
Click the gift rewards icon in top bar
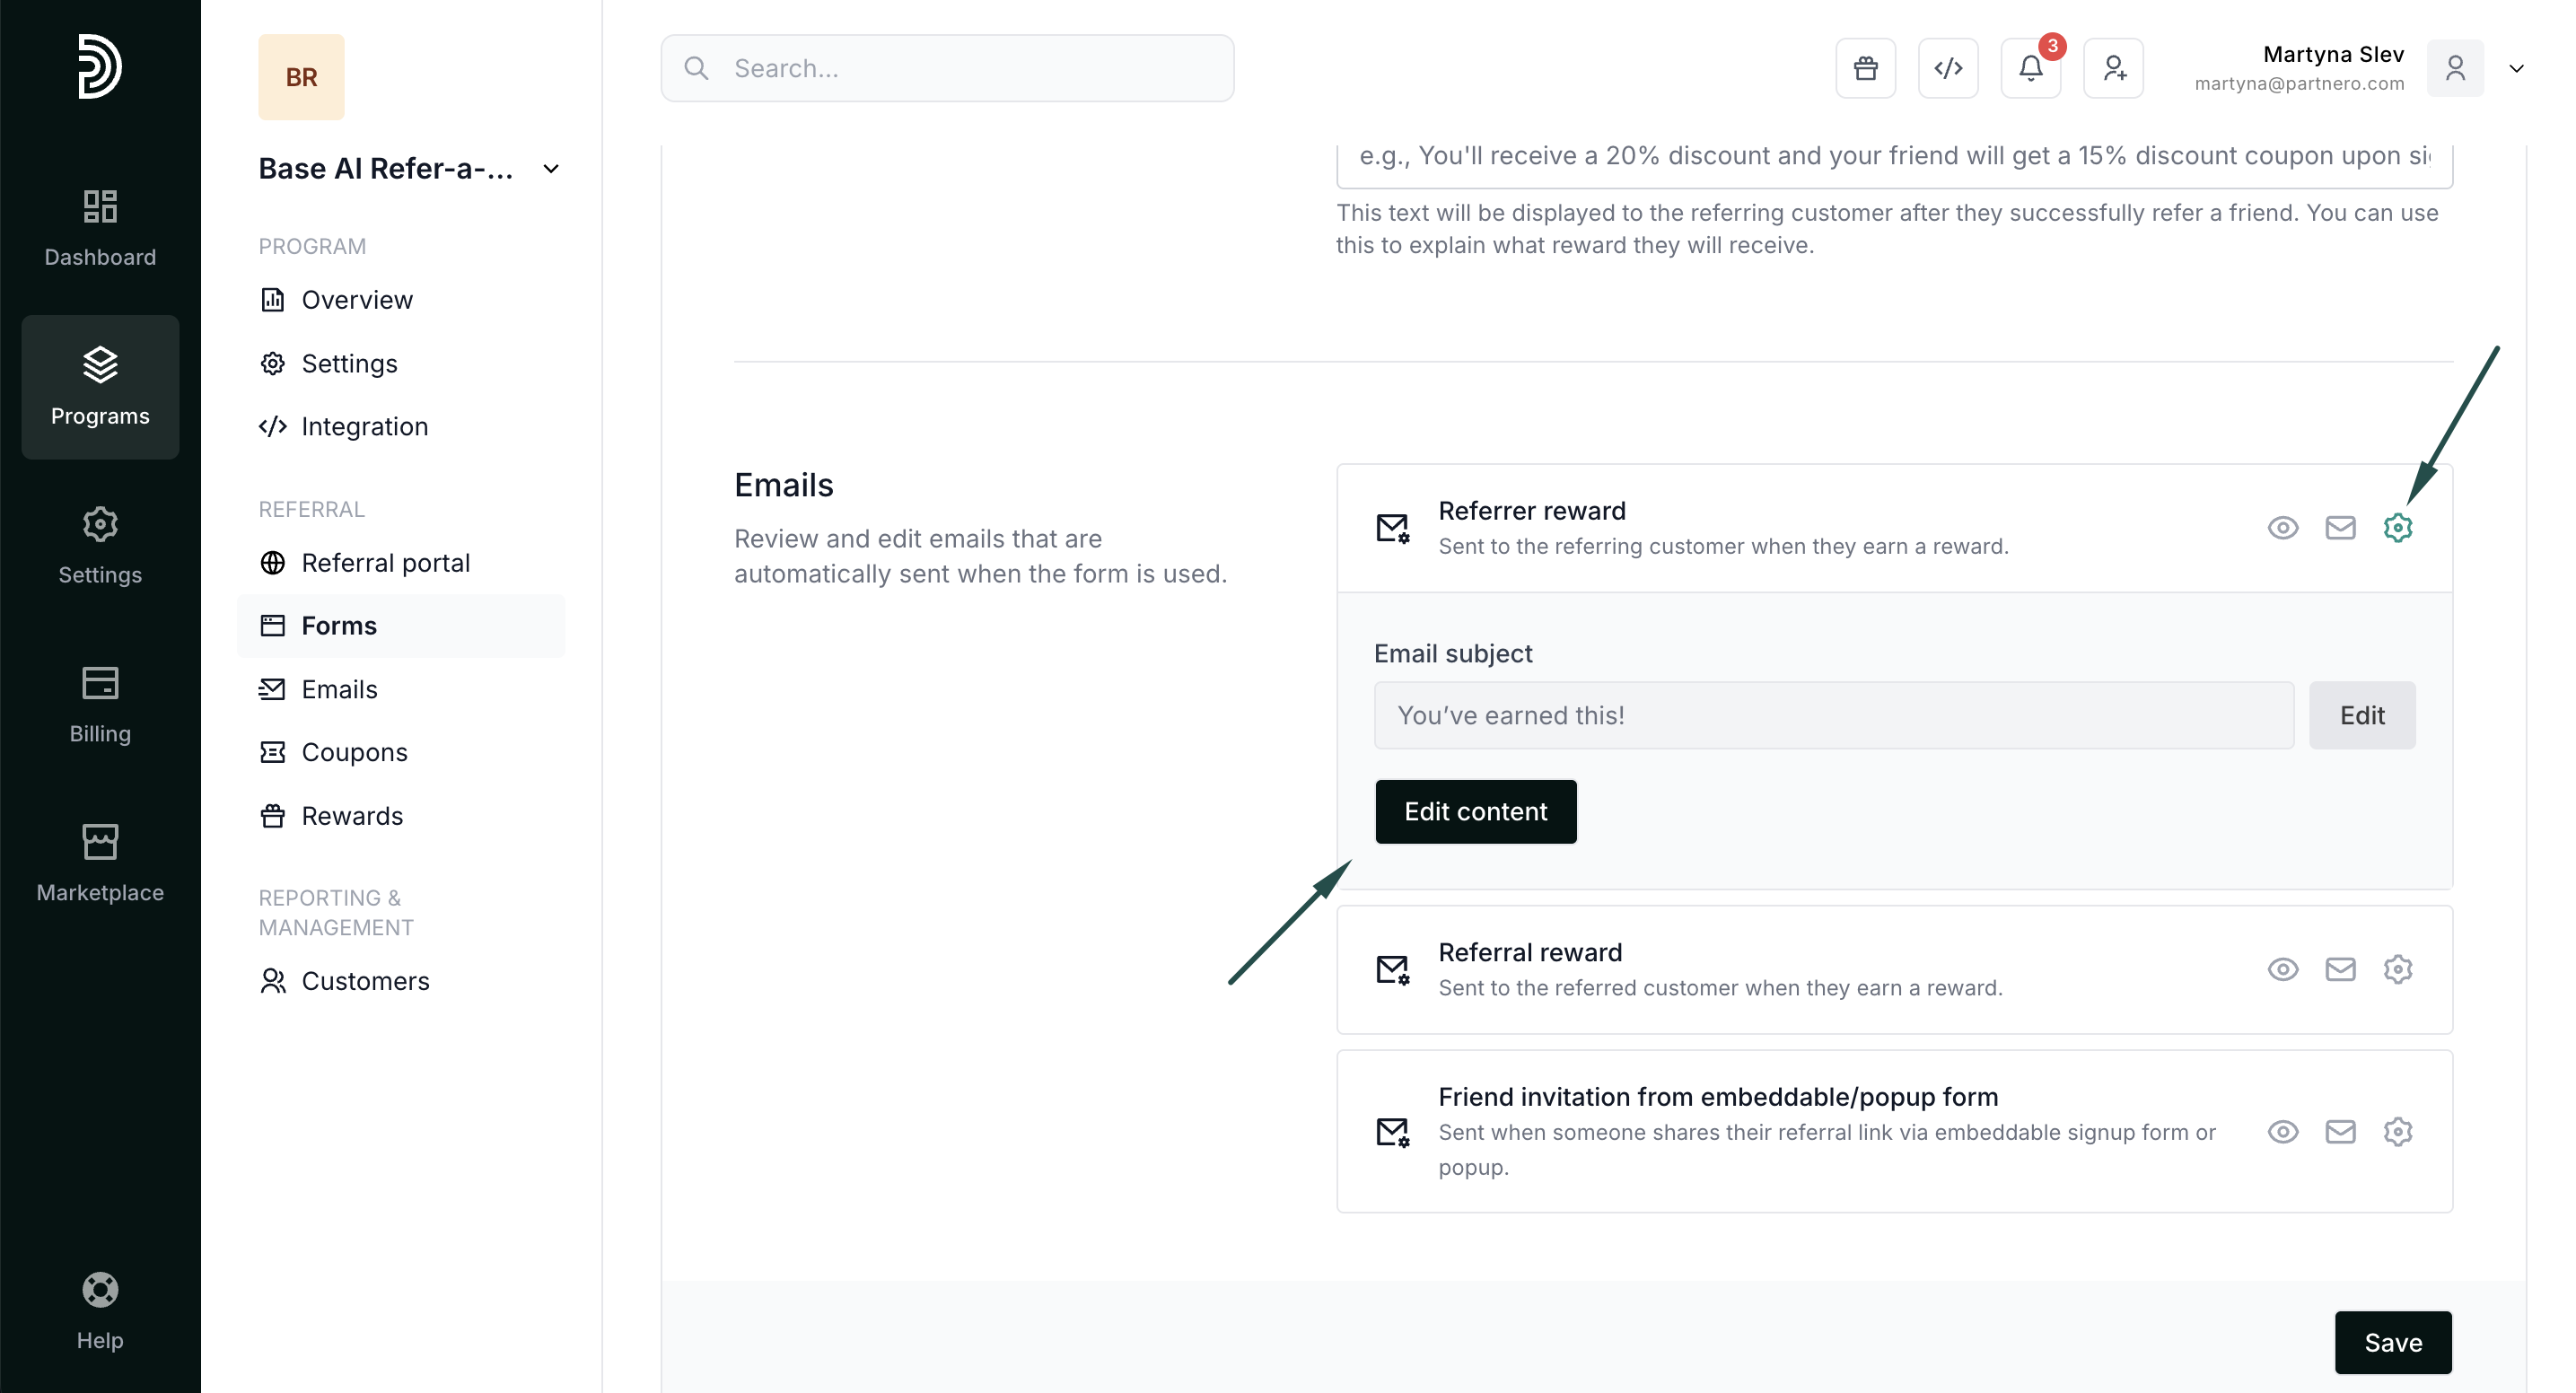tap(1865, 68)
